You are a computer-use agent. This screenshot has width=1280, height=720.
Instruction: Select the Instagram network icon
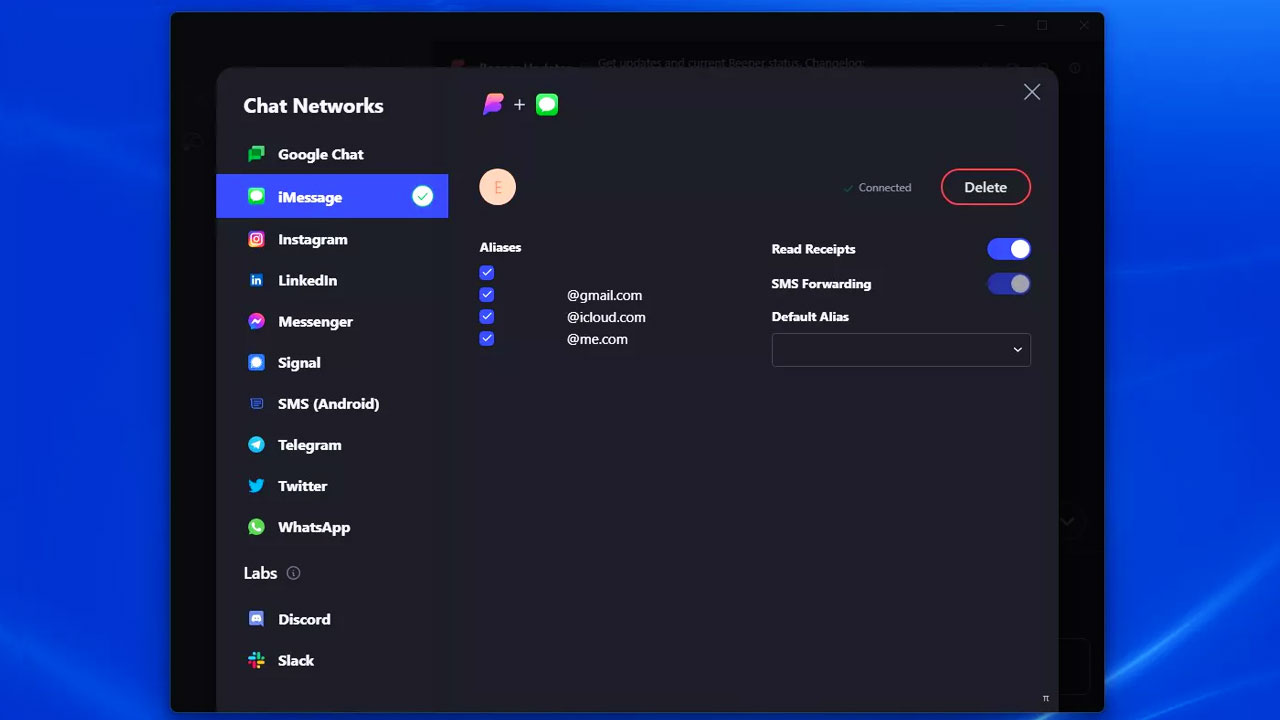[257, 239]
